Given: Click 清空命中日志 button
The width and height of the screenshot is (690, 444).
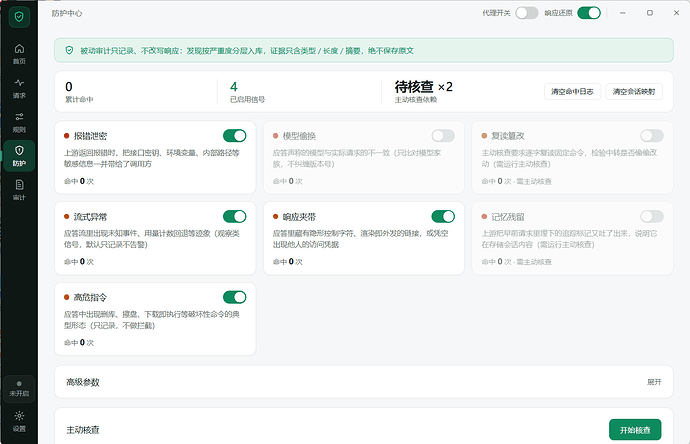Looking at the screenshot, I should click(572, 92).
